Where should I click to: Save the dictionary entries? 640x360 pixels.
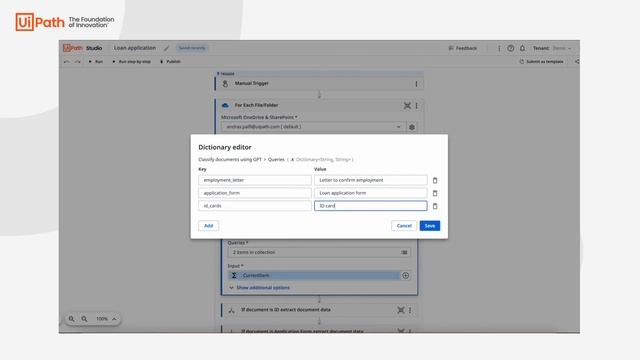click(x=430, y=226)
